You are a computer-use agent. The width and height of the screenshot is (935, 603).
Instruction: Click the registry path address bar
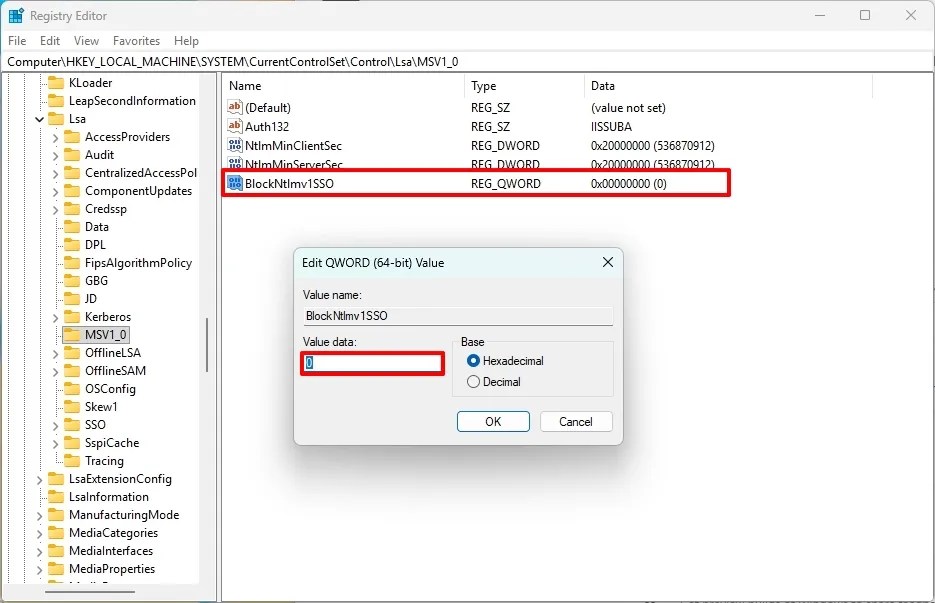468,62
